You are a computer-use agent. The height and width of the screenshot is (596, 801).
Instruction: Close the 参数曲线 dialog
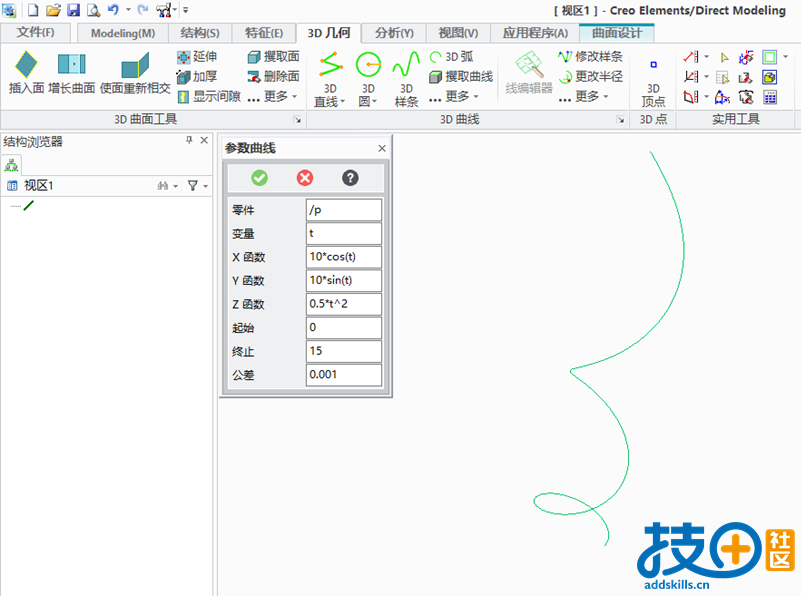point(382,148)
